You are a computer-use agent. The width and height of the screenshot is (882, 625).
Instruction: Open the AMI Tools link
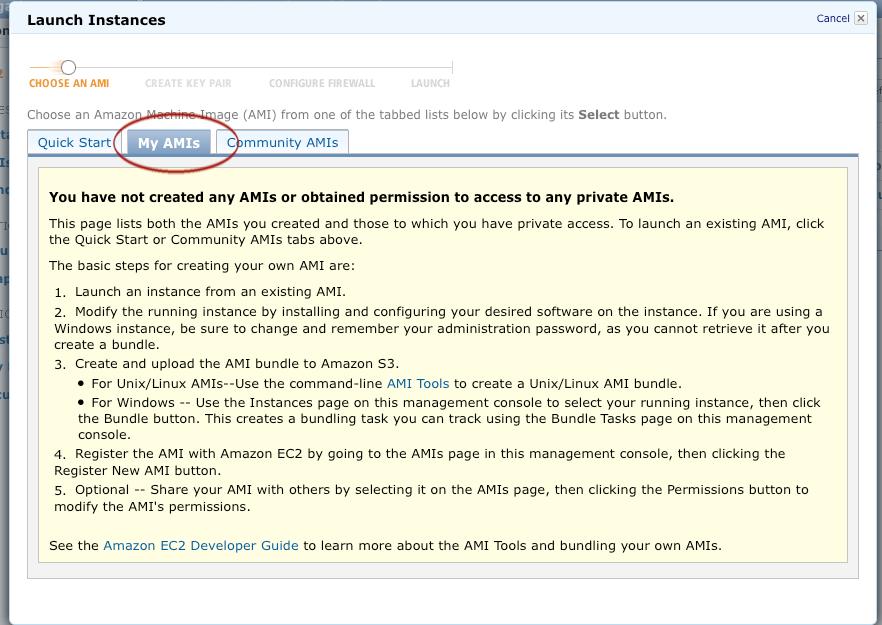418,384
